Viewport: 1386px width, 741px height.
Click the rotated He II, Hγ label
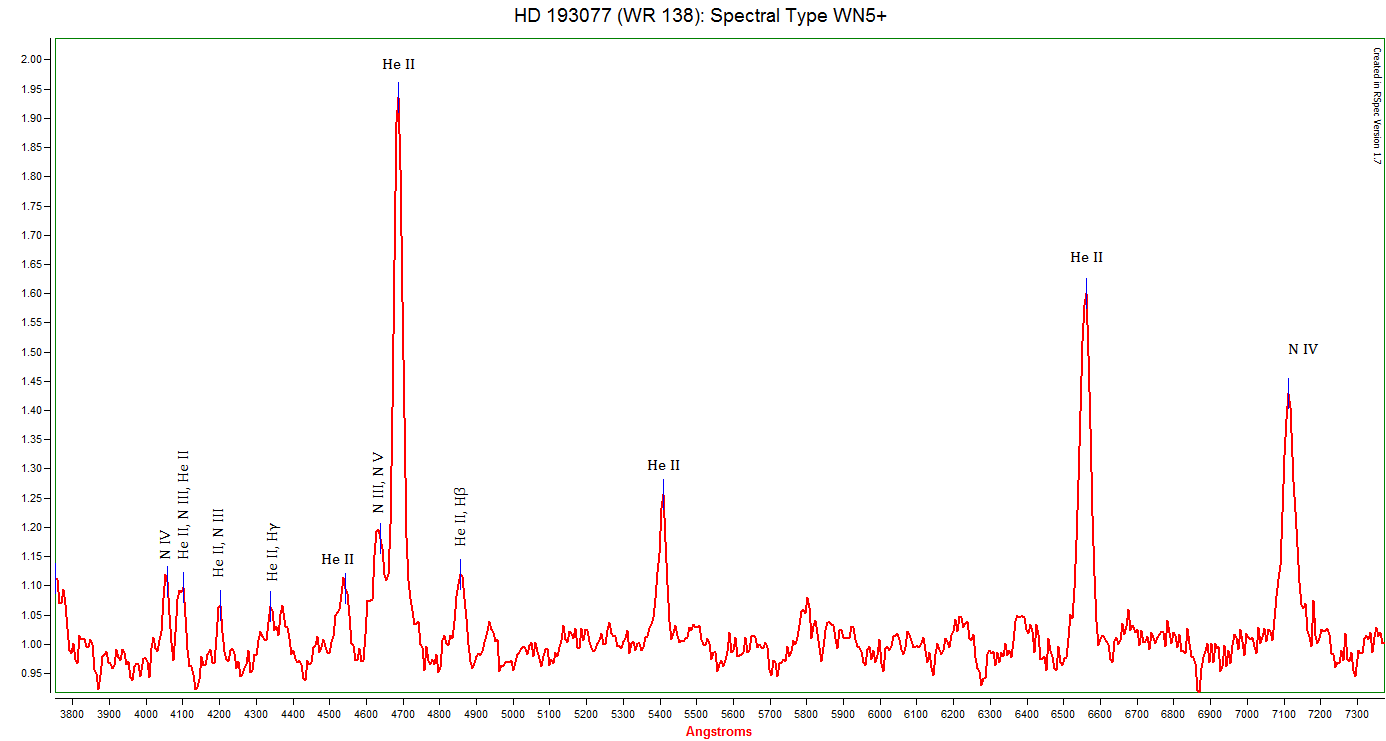(x=272, y=551)
